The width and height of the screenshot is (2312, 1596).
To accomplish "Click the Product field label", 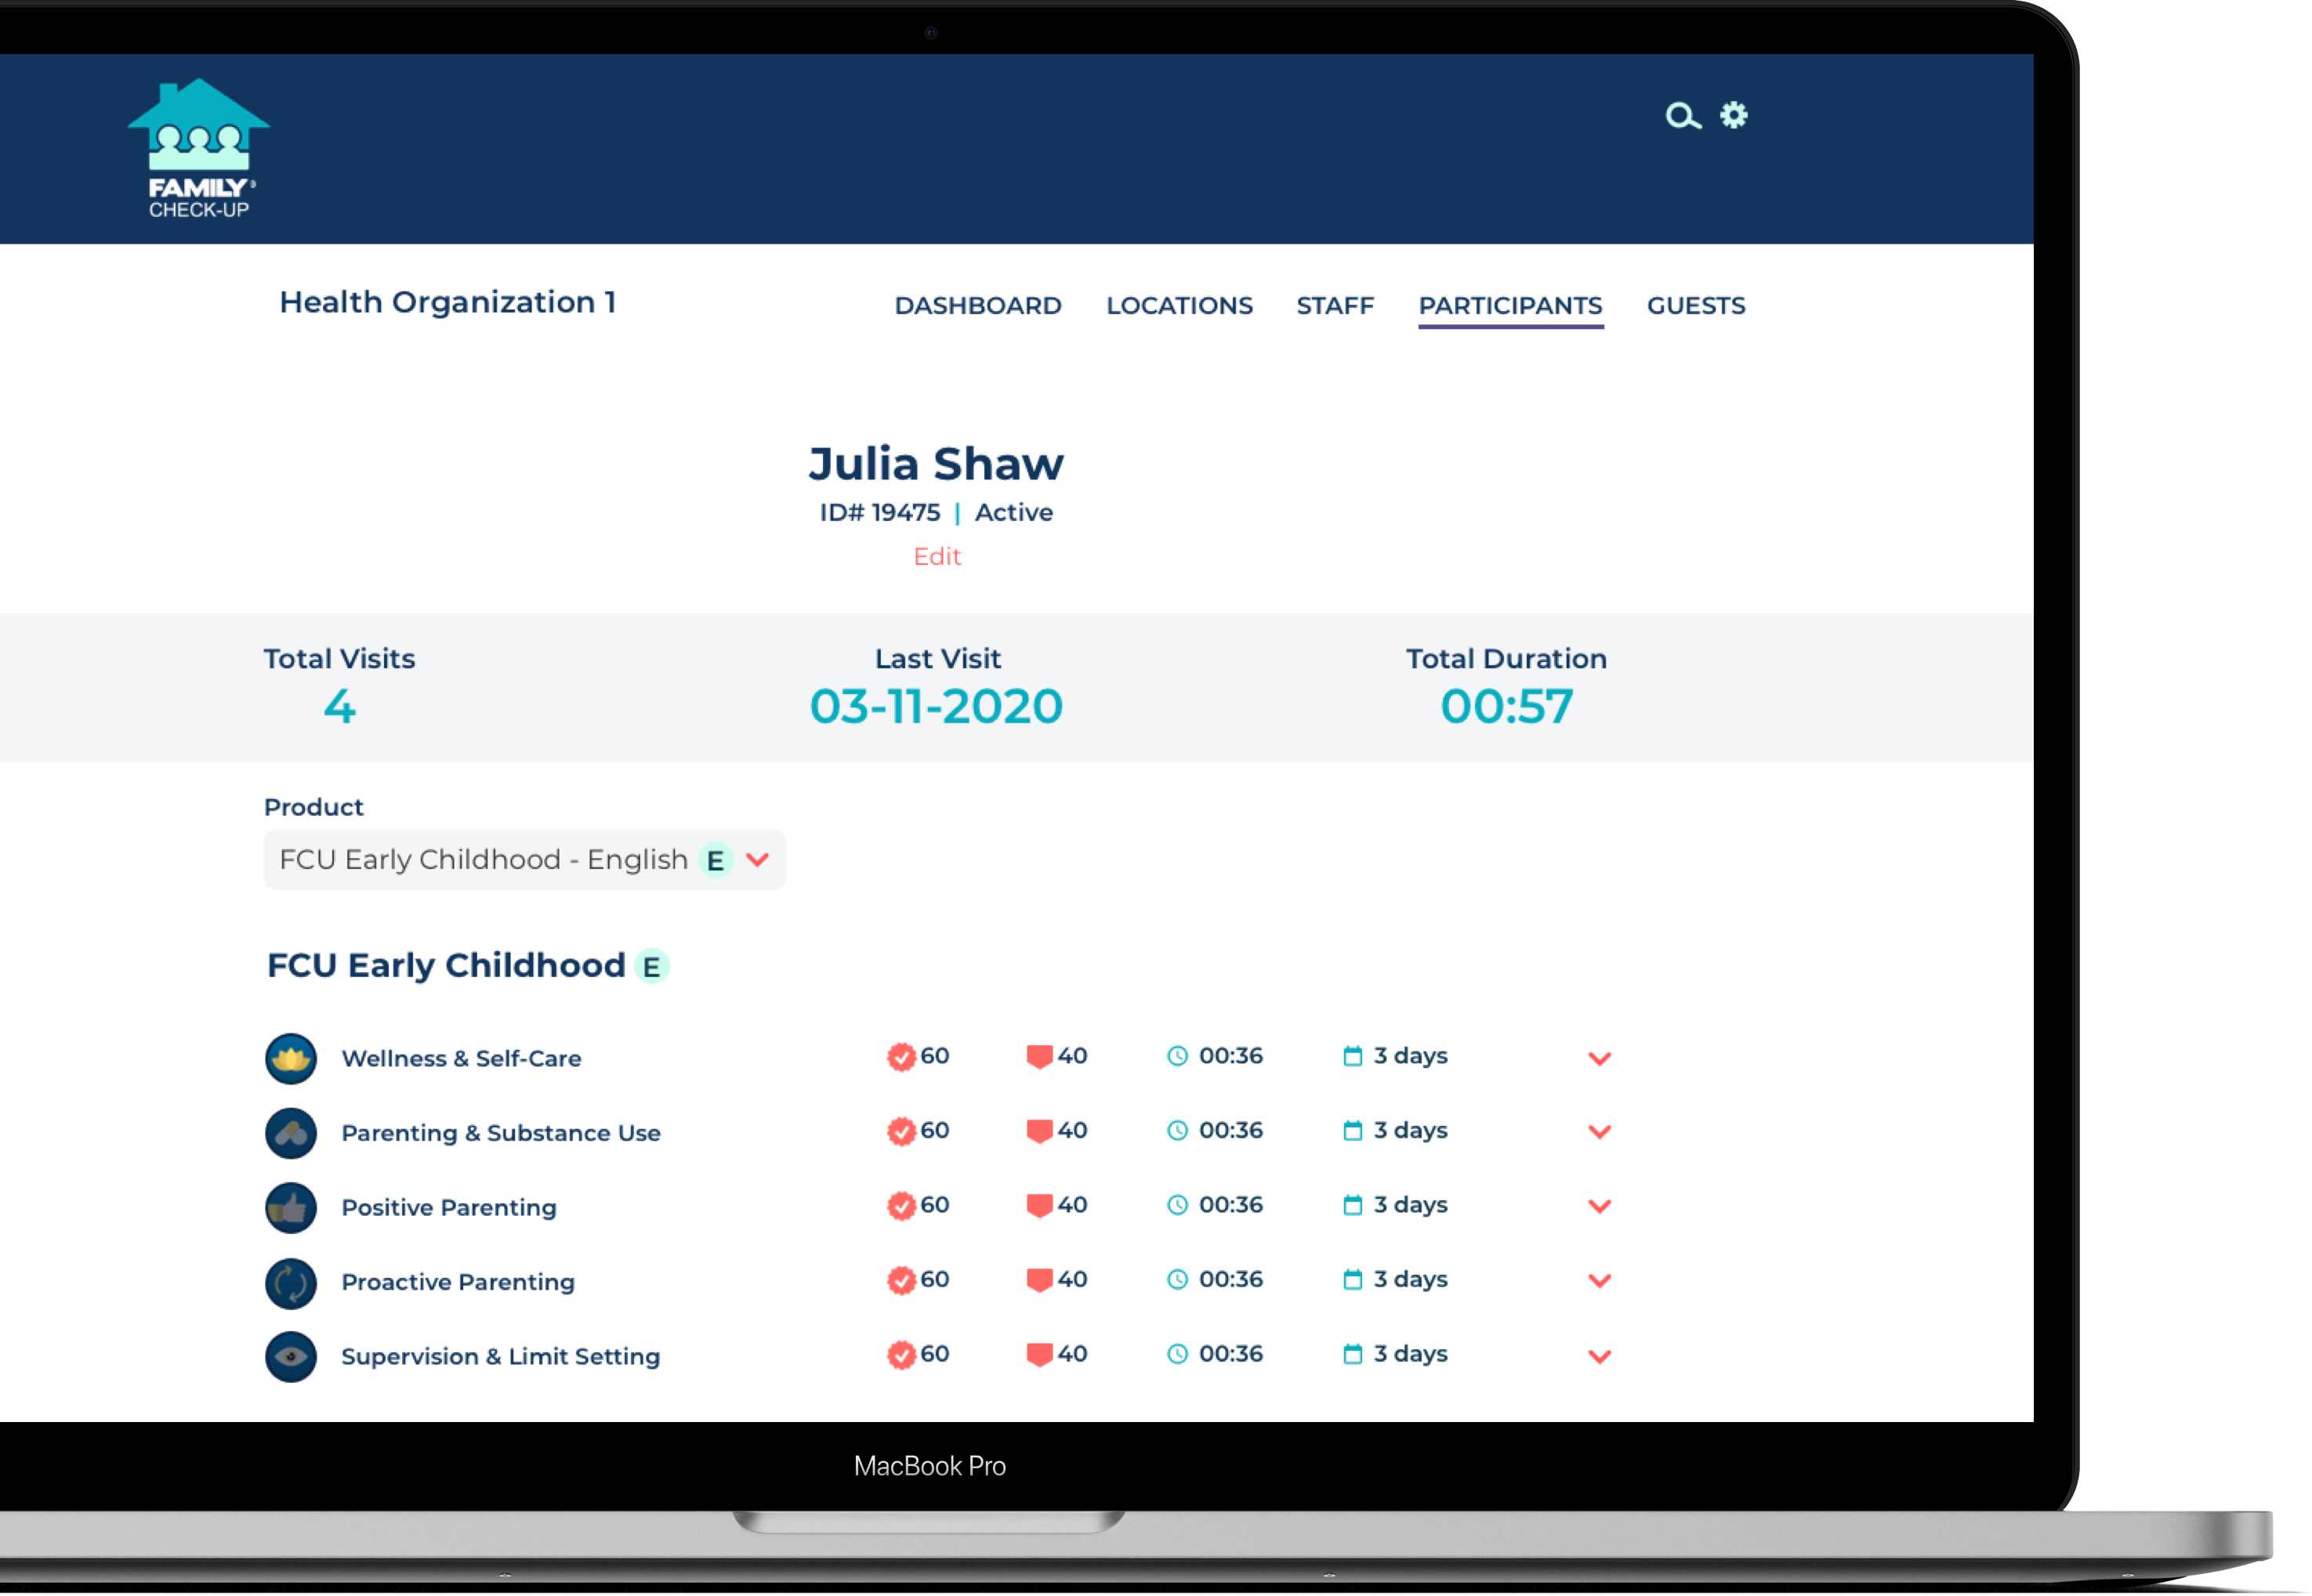I will (313, 808).
